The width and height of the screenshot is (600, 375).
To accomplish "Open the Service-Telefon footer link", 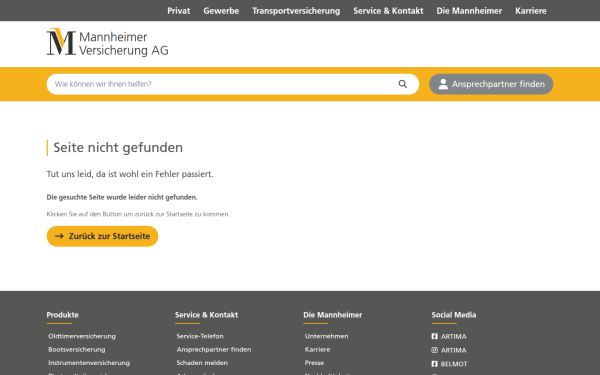I will point(200,336).
